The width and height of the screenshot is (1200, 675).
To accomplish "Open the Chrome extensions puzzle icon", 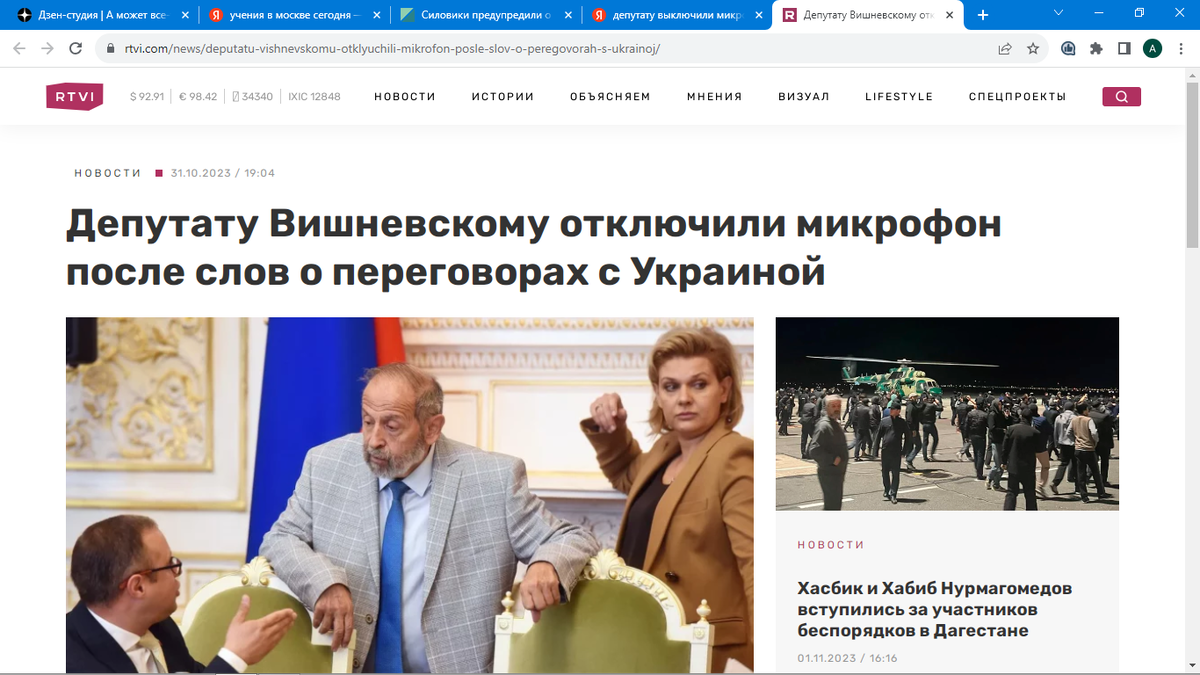I will [x=1096, y=48].
